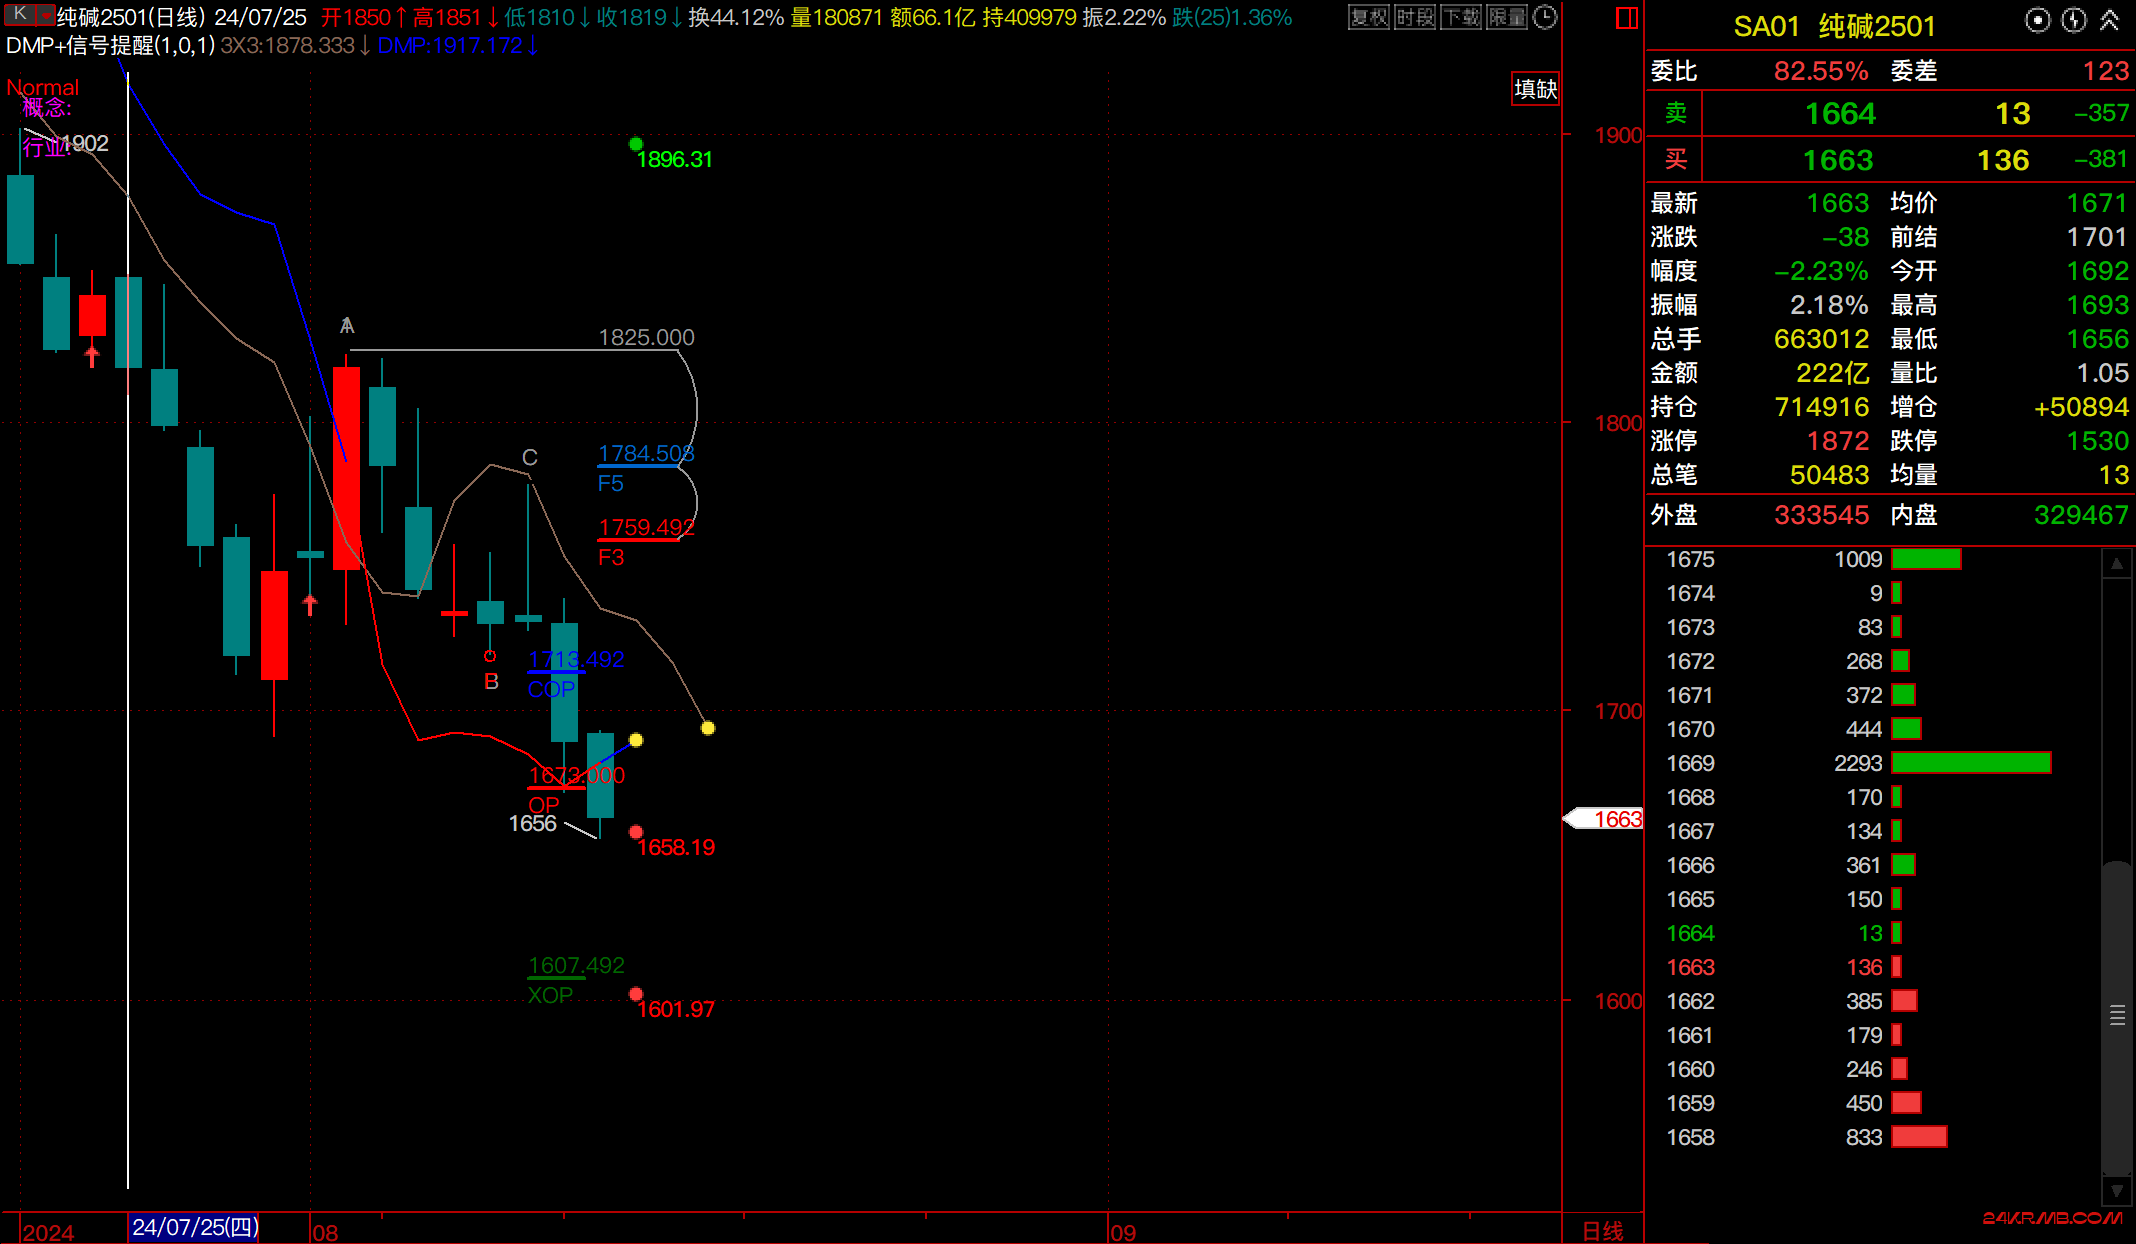
Task: Click the lightning bolt icon in quote header
Action: tap(2074, 20)
